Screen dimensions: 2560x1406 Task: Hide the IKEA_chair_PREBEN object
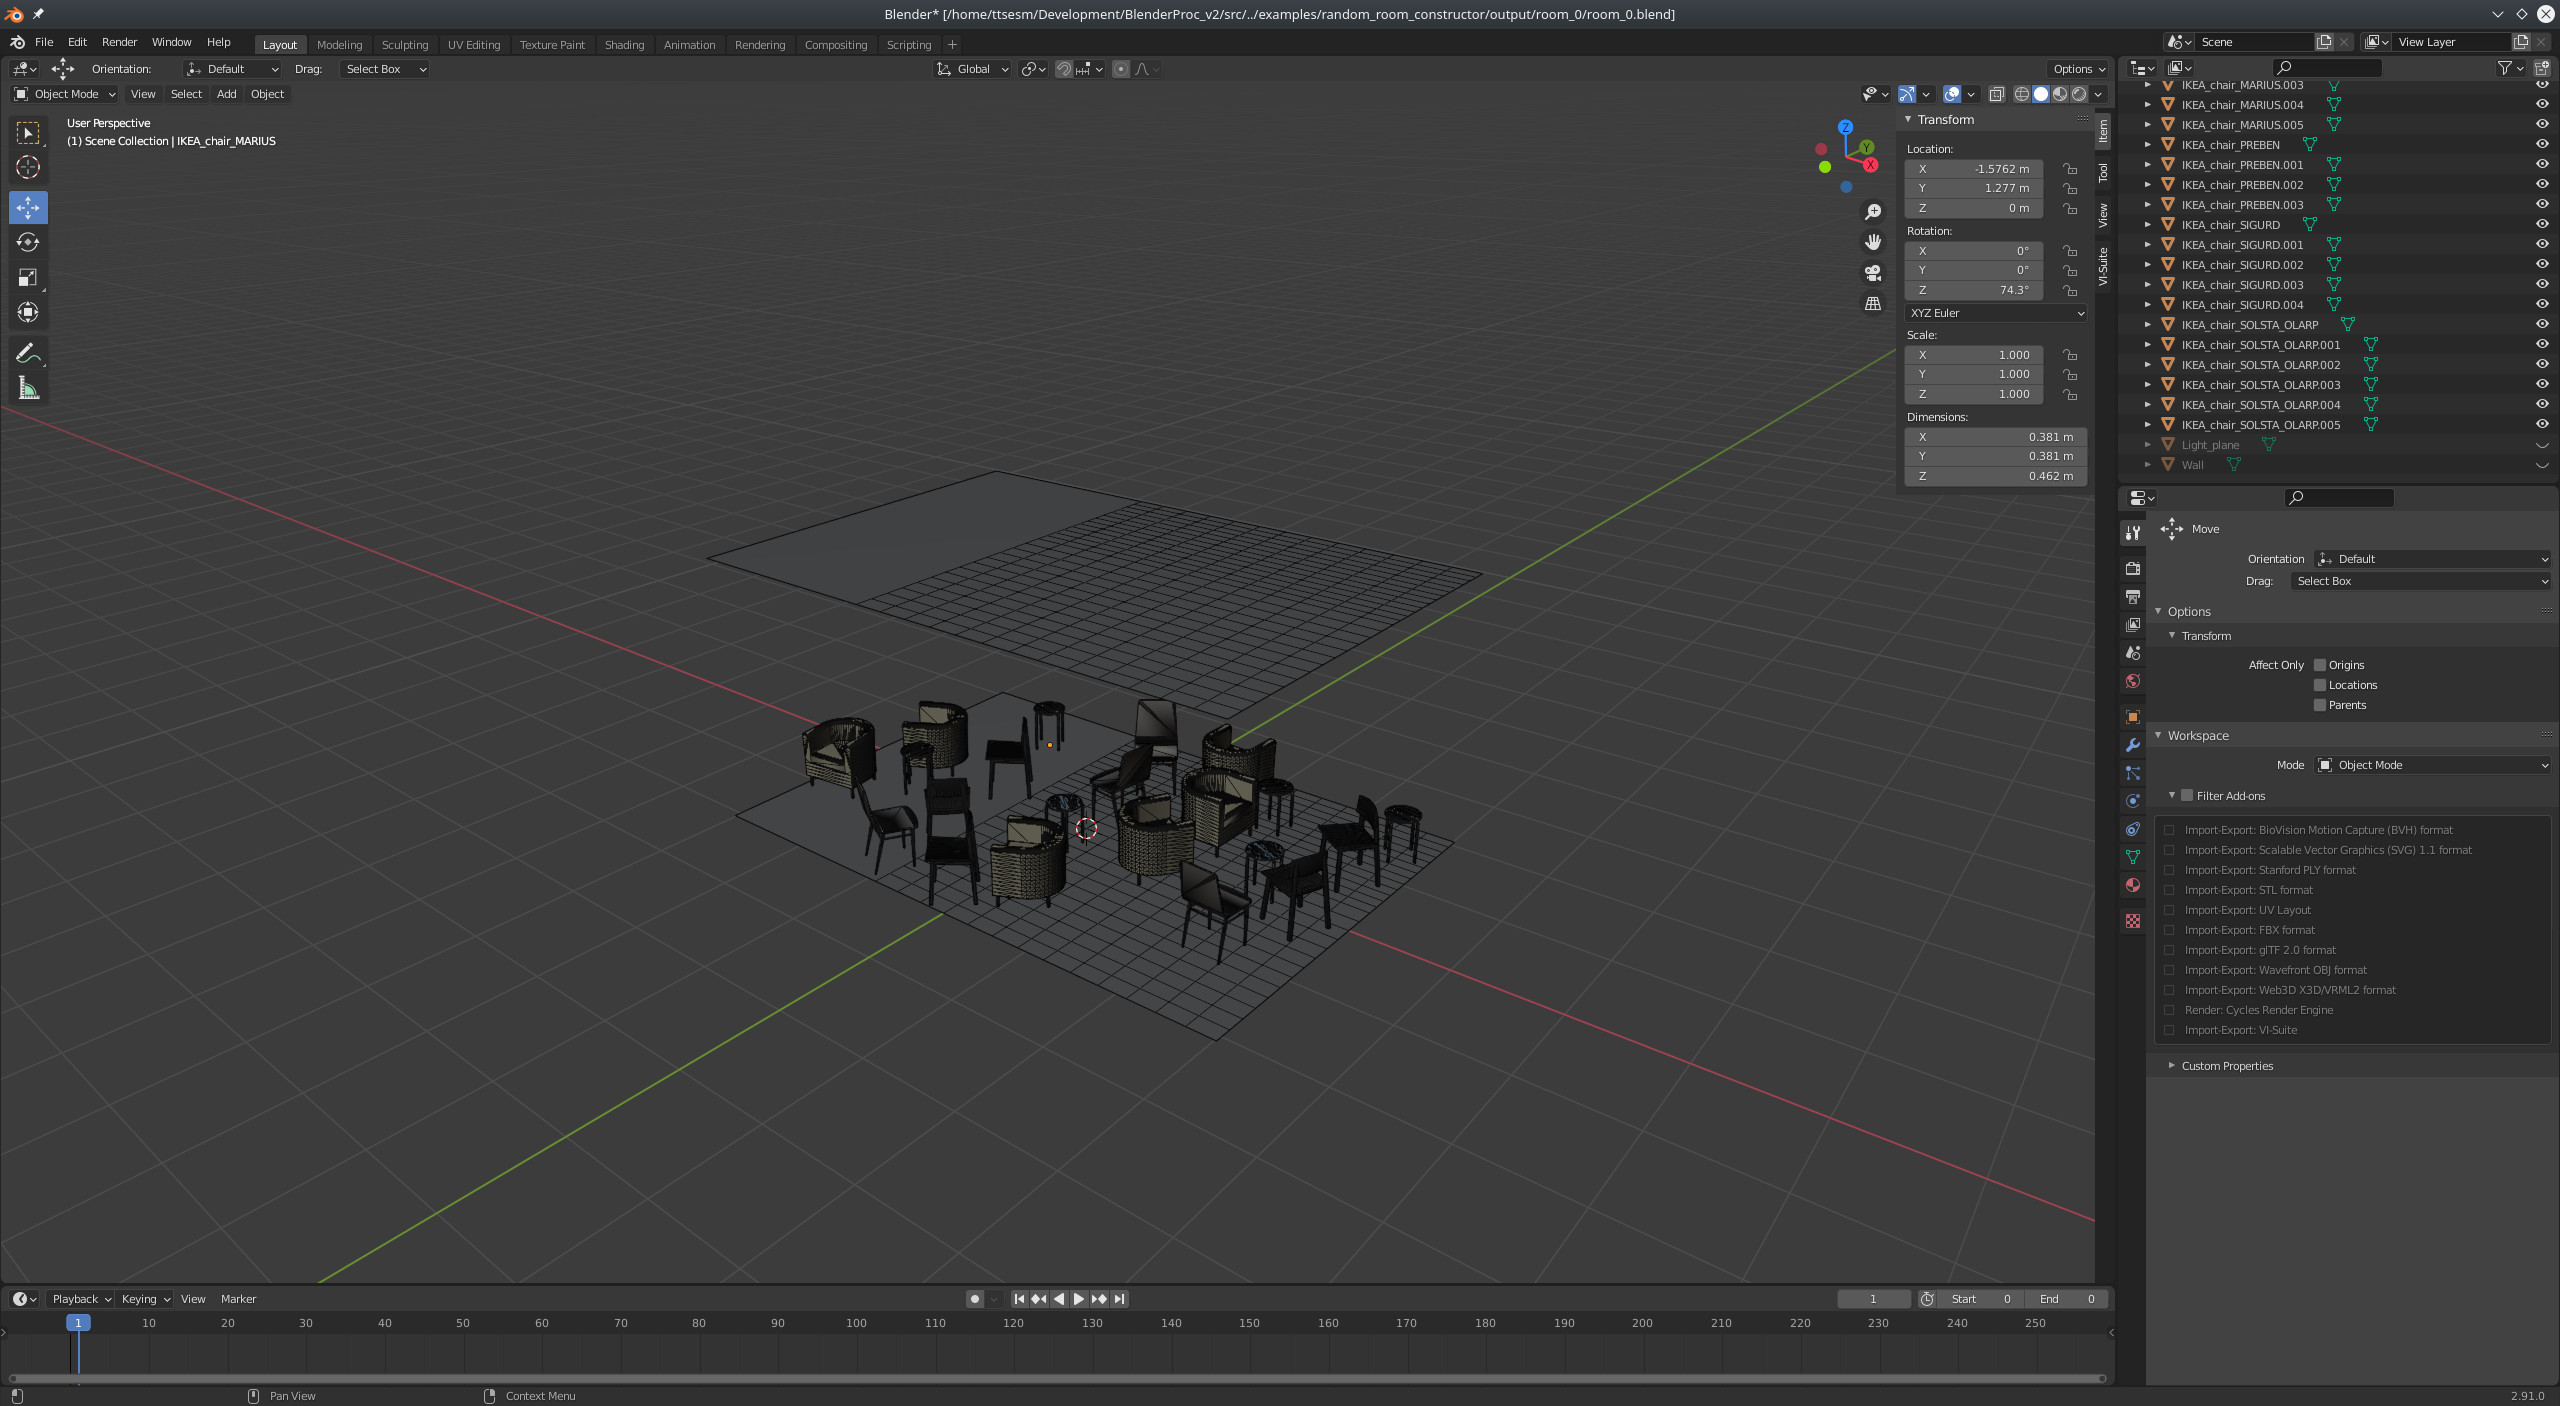tap(2541, 144)
